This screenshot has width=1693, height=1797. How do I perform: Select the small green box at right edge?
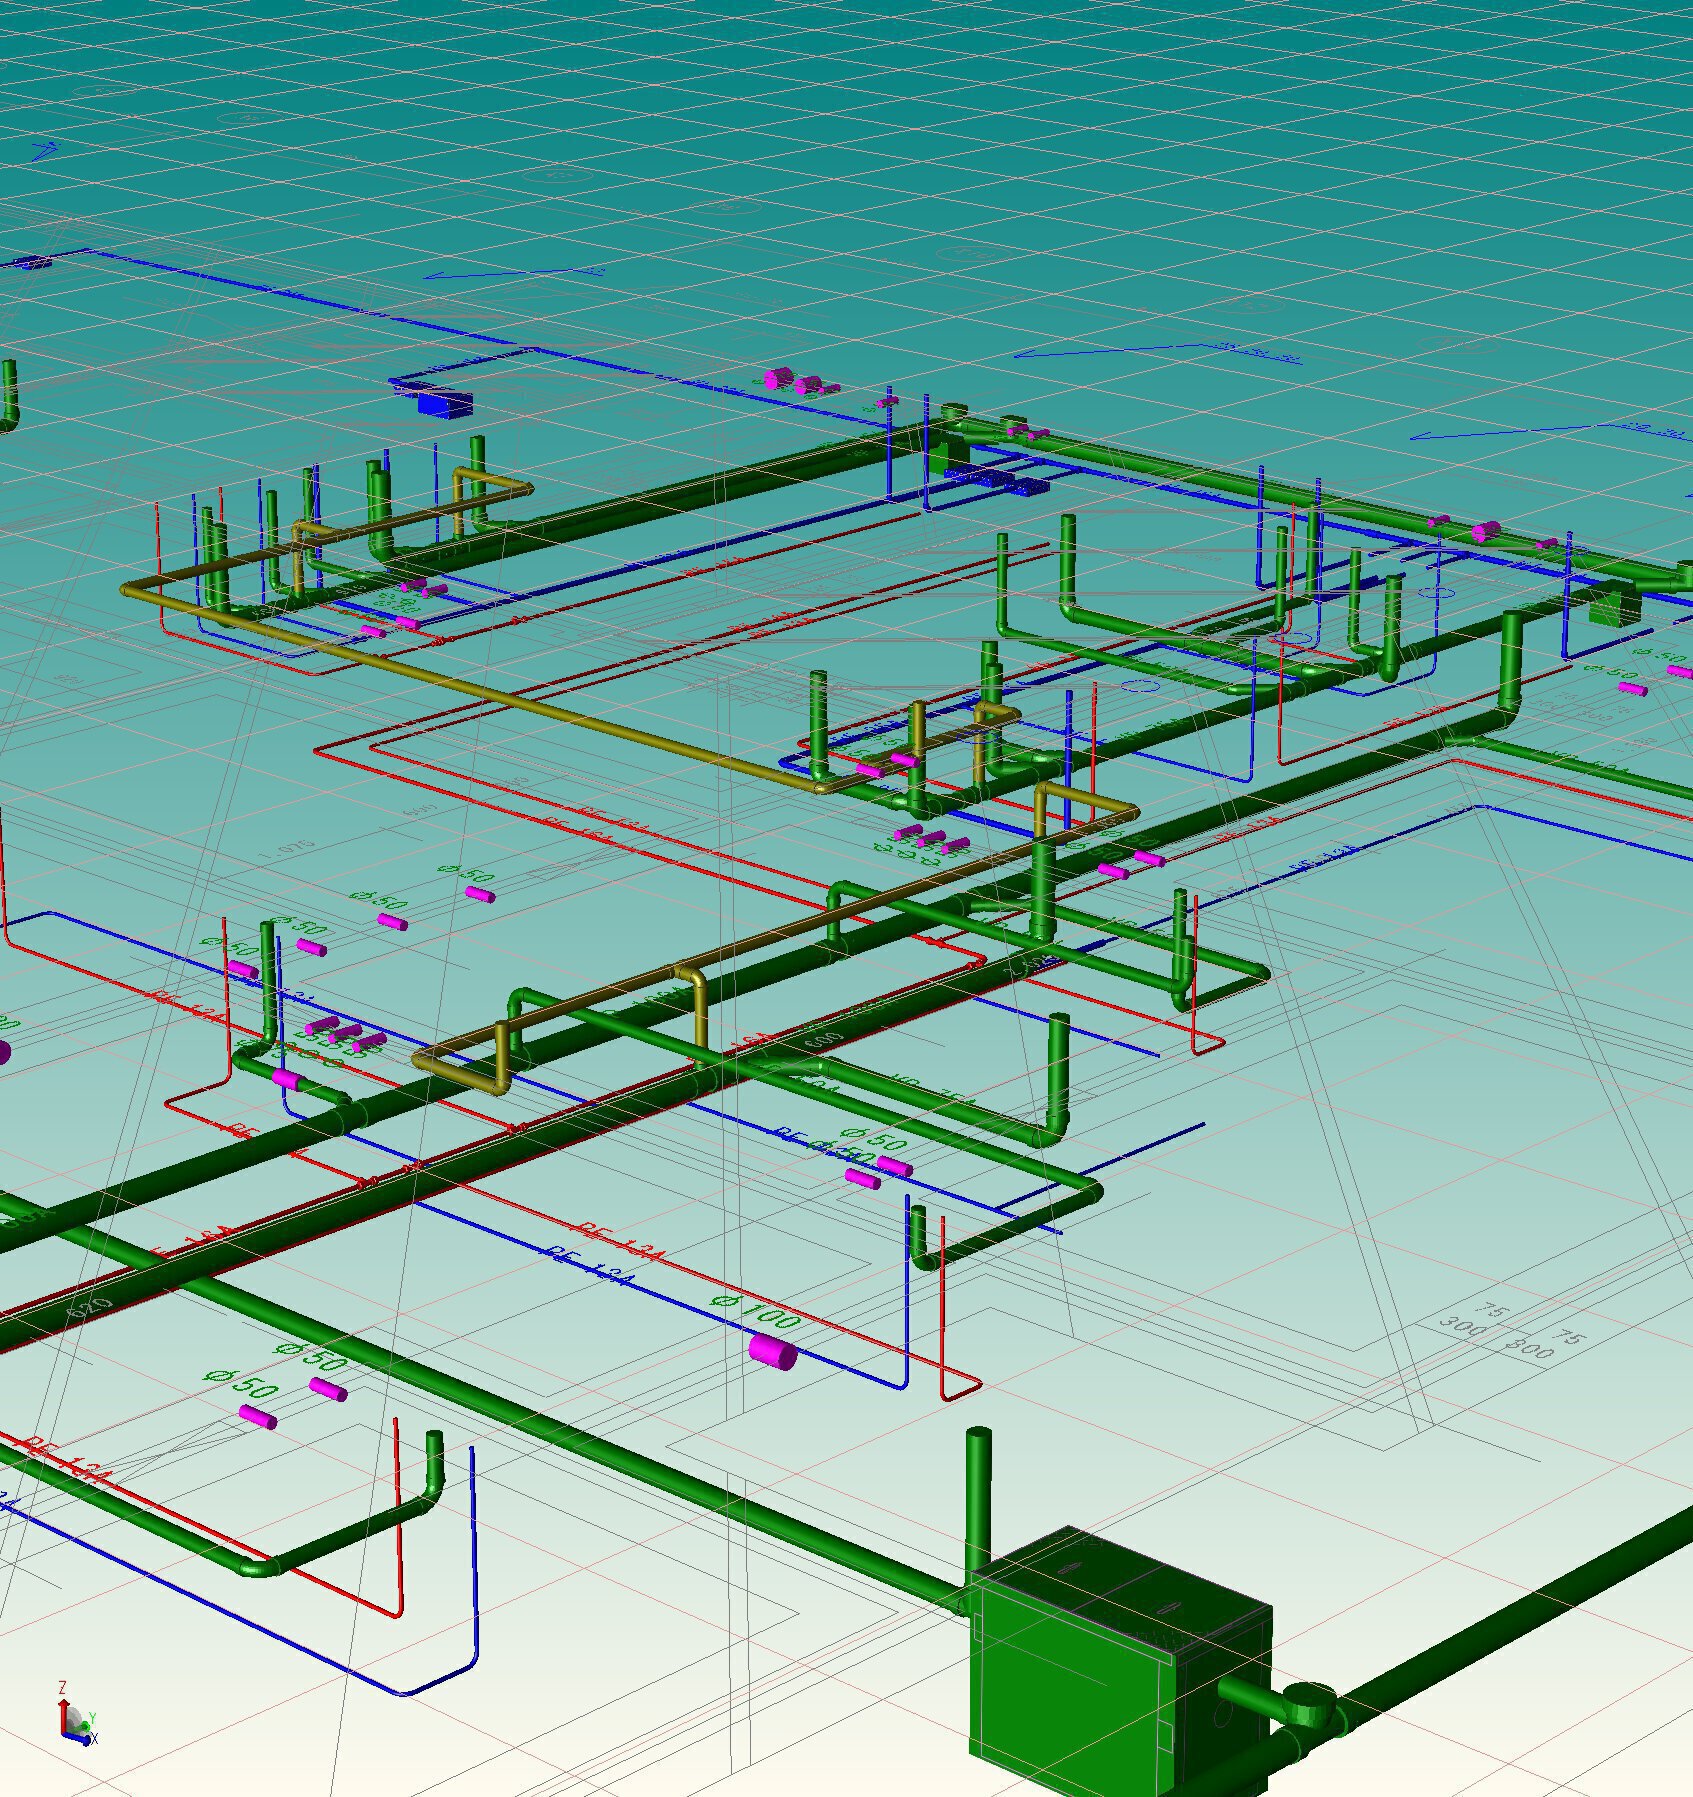coord(1612,606)
